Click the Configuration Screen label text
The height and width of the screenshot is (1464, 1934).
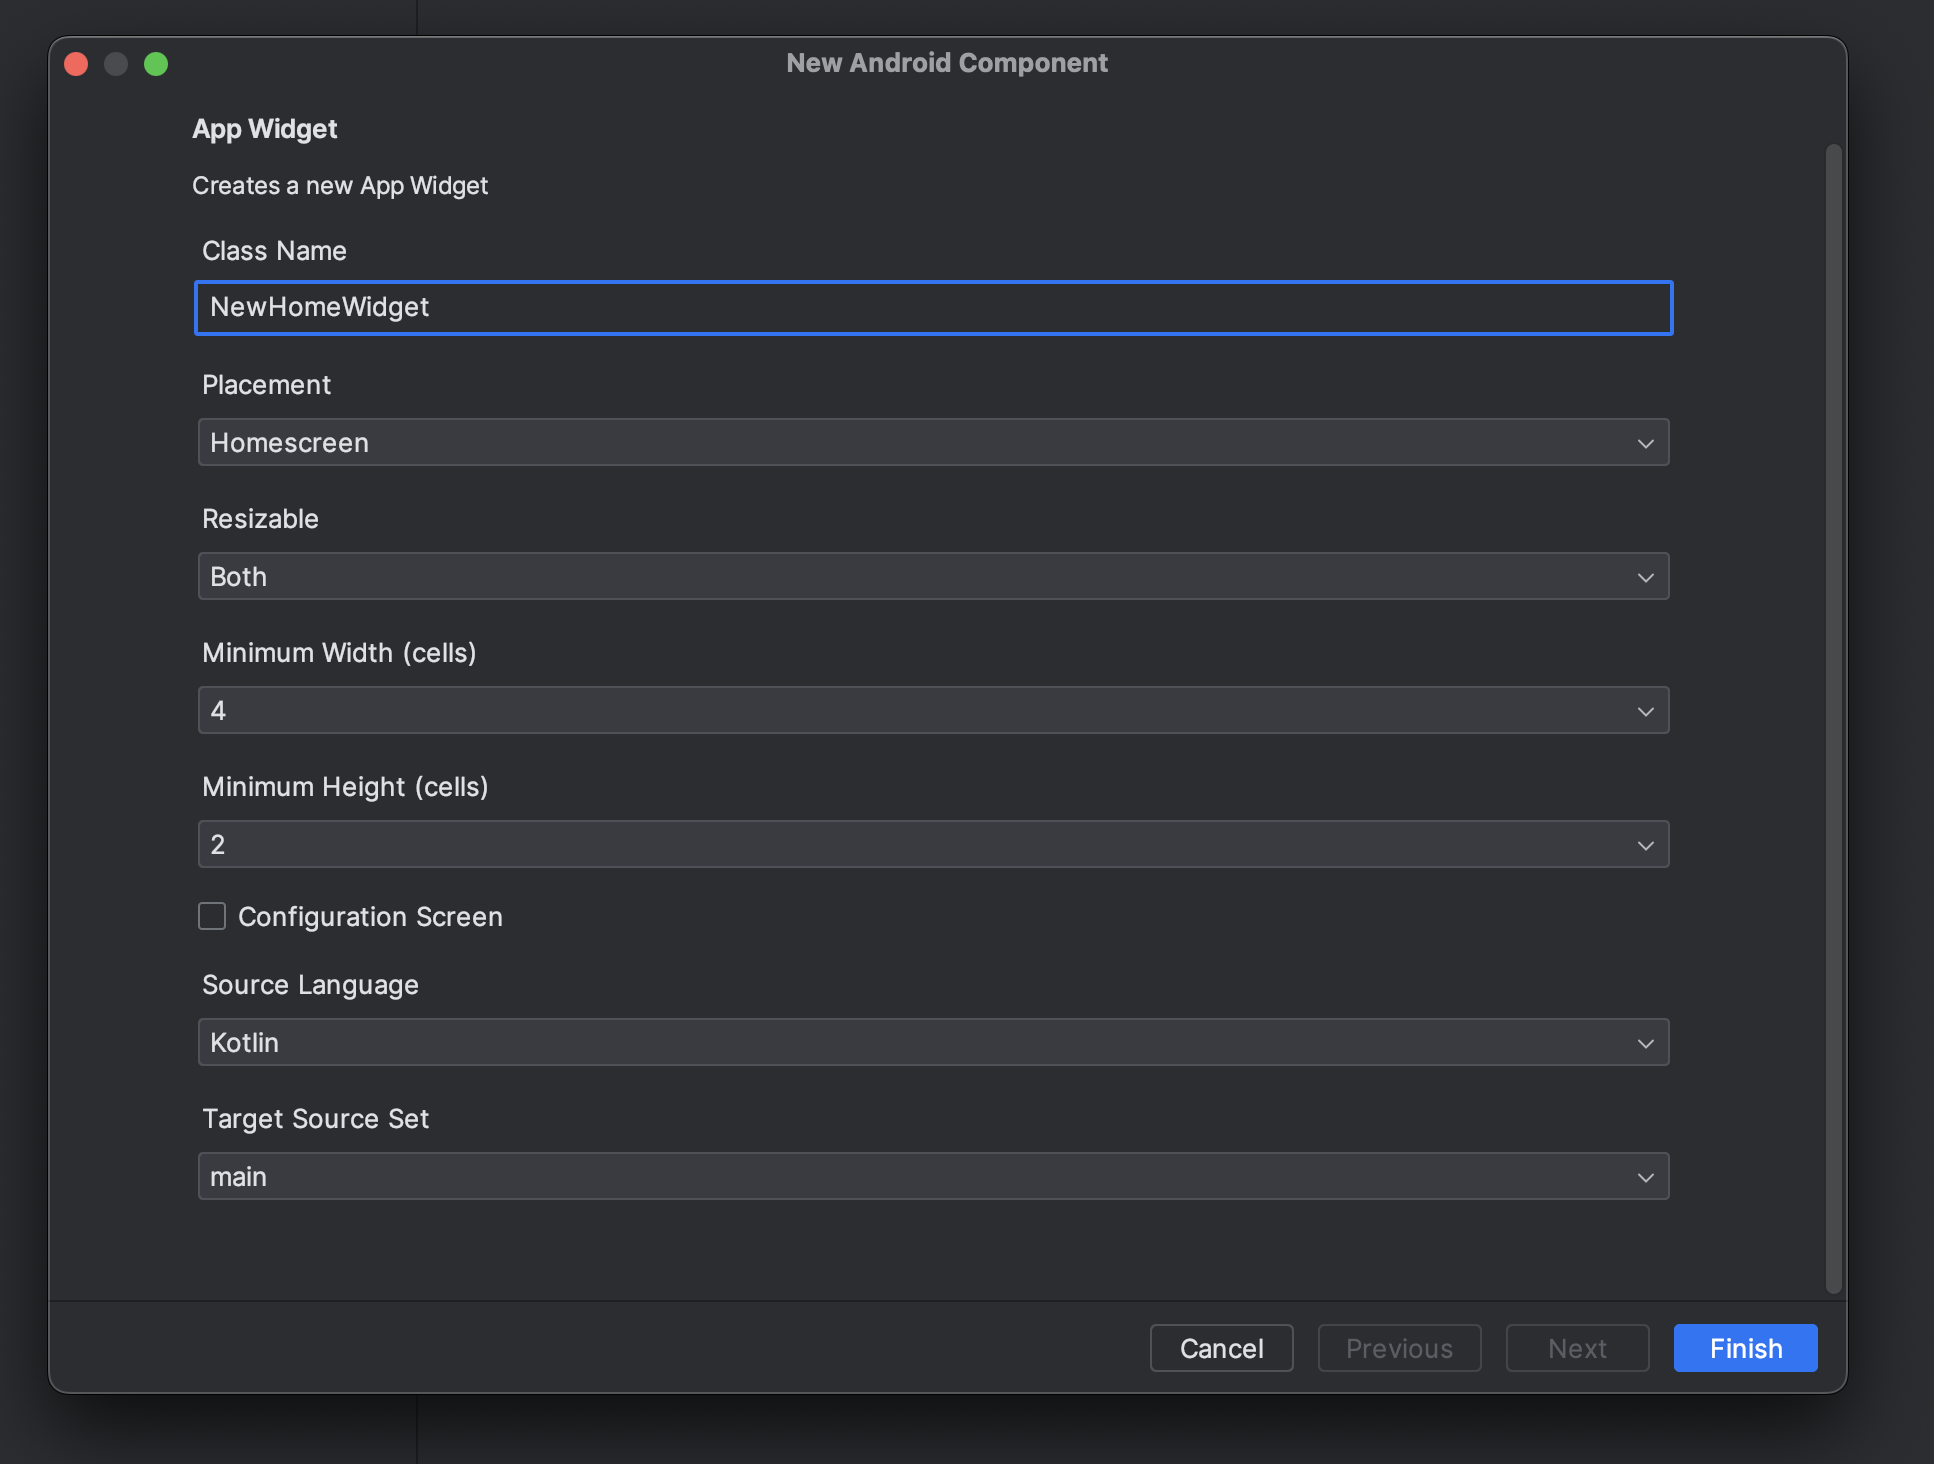pos(370,917)
